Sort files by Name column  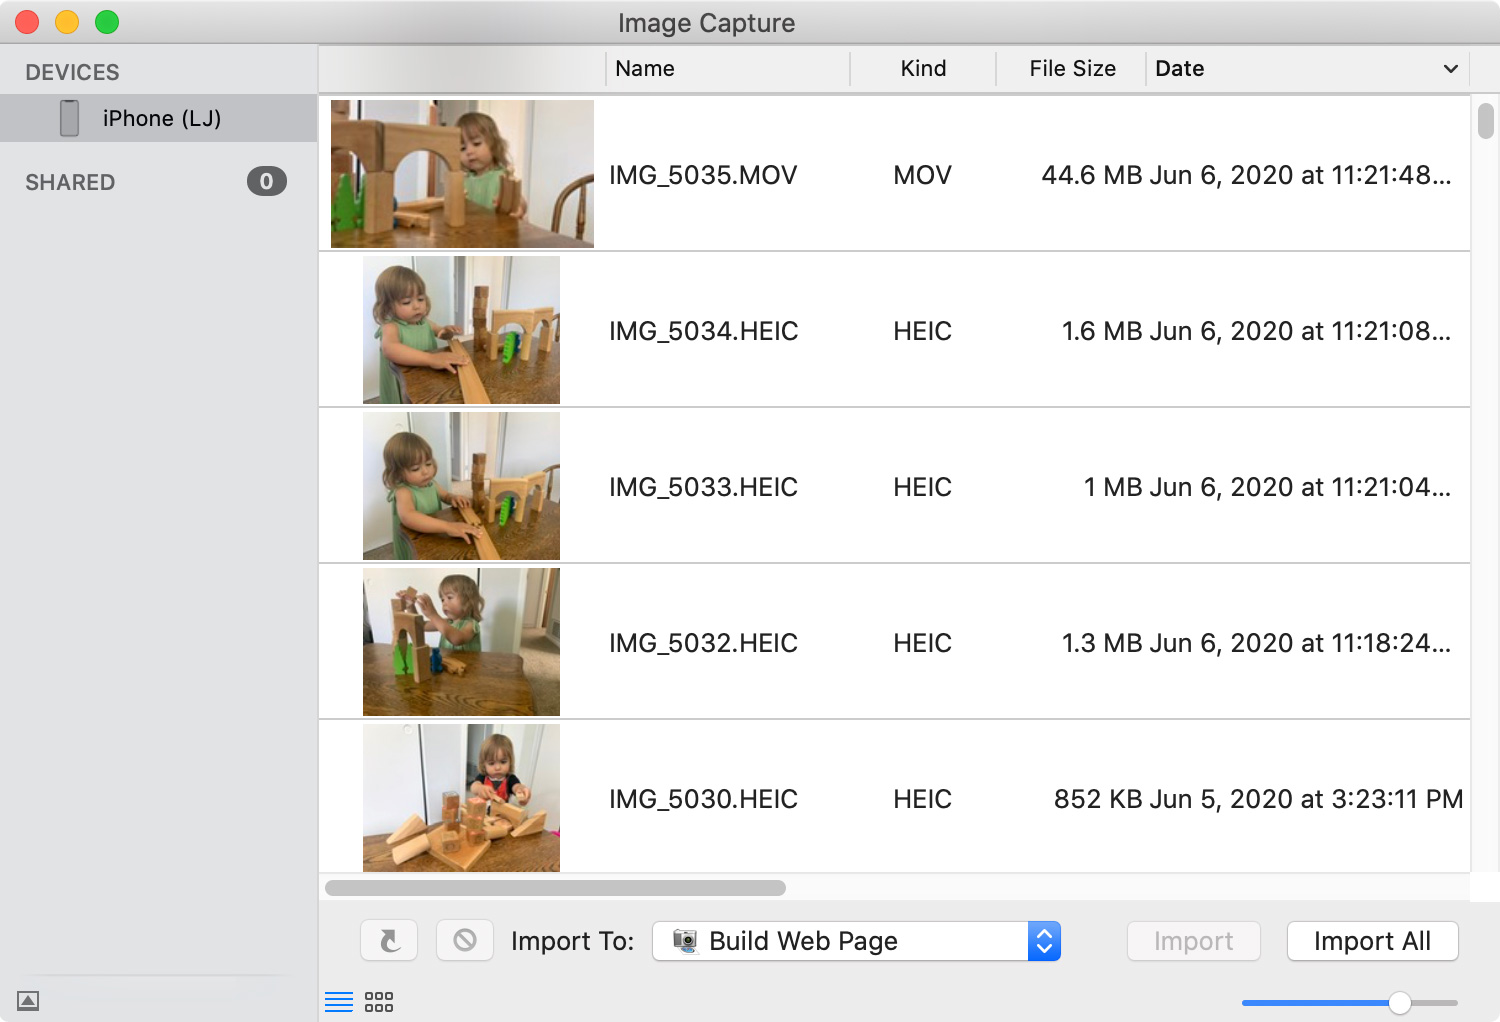click(x=645, y=69)
